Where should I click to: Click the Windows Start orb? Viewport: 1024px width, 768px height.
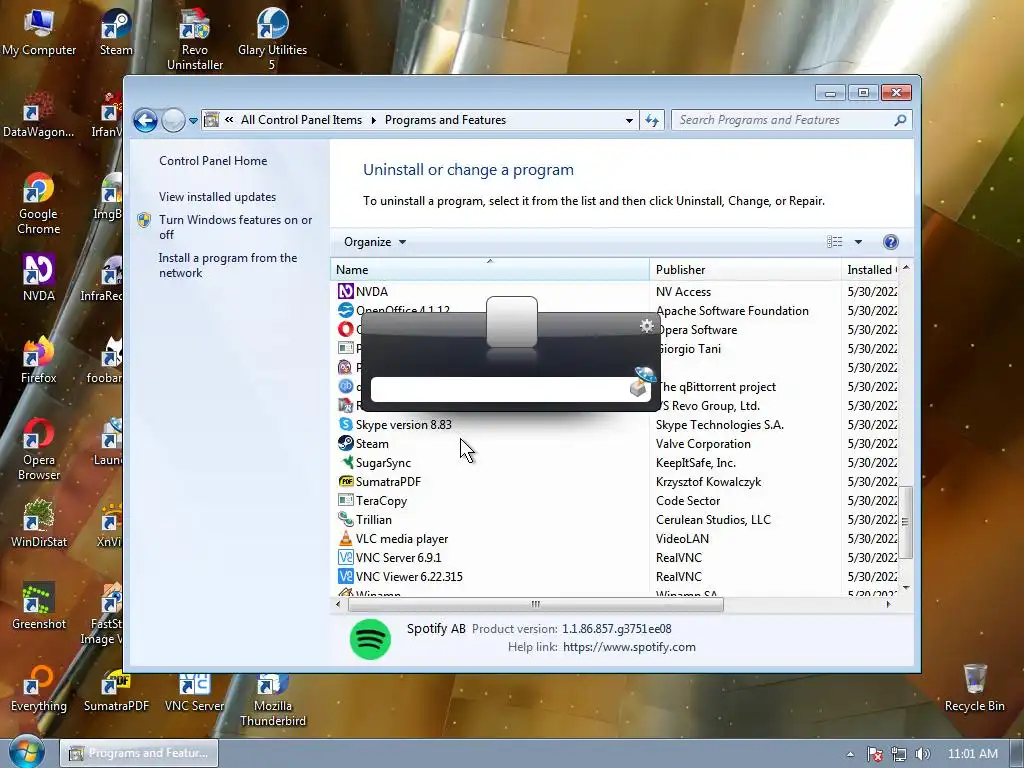[26, 752]
